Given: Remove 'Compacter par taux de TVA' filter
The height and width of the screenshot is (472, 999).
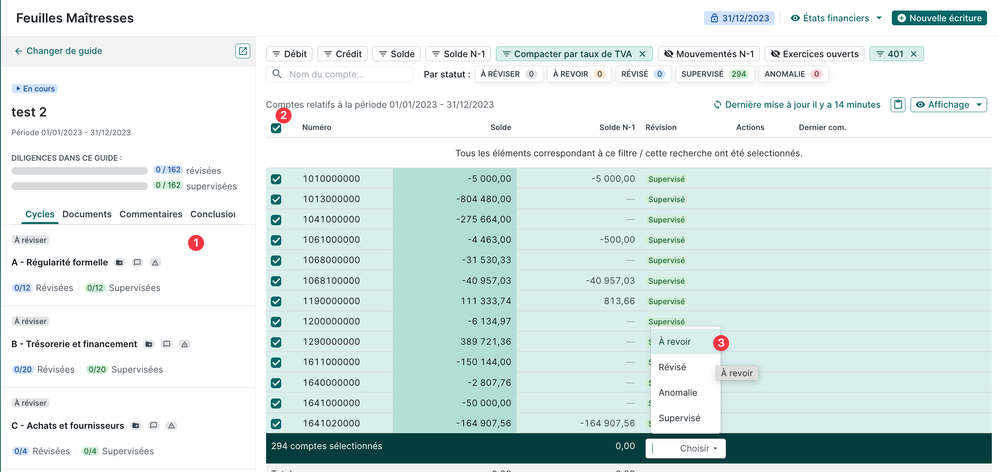Looking at the screenshot, I should coord(642,54).
